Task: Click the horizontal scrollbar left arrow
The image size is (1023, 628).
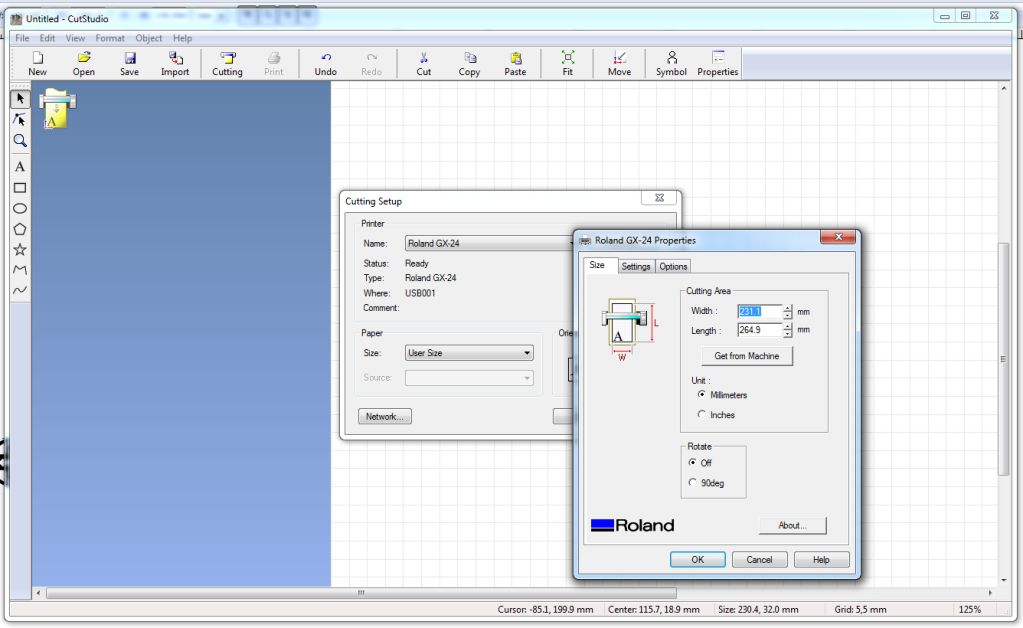Action: (38, 593)
